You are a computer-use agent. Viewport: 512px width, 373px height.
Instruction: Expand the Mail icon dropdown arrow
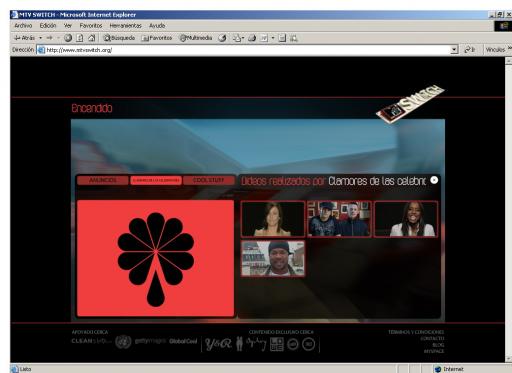click(x=243, y=38)
